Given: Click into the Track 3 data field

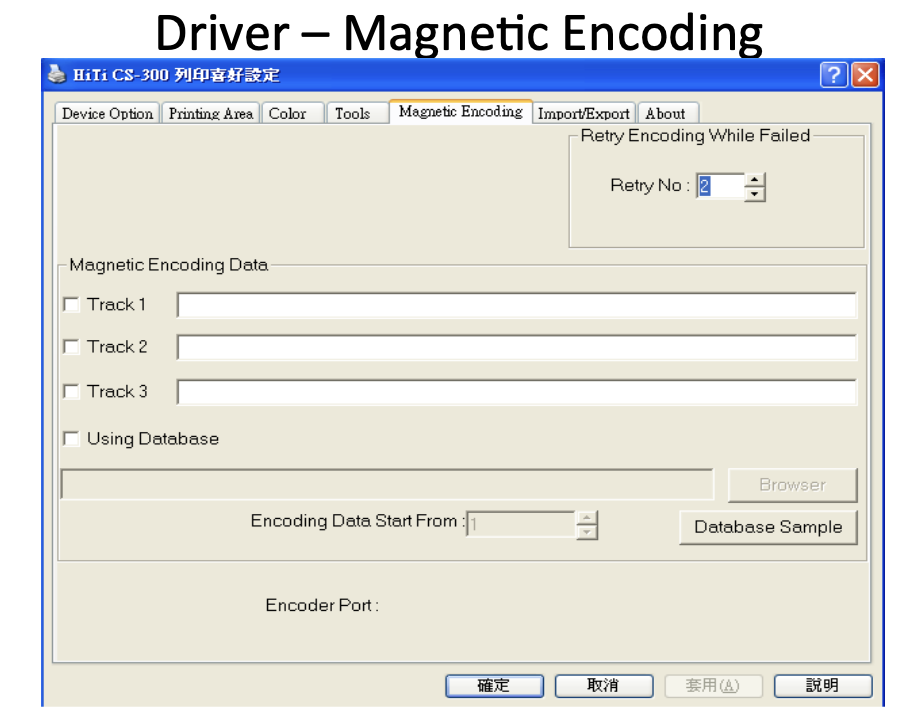Looking at the screenshot, I should pos(516,392).
